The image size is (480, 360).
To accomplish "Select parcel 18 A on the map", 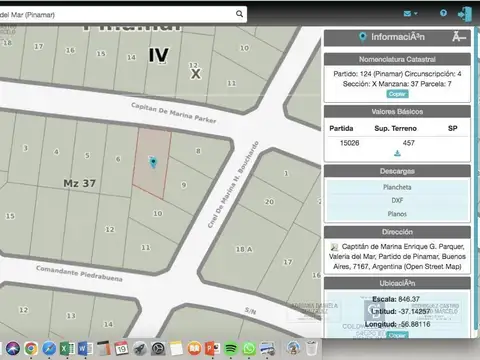I will 244,249.
